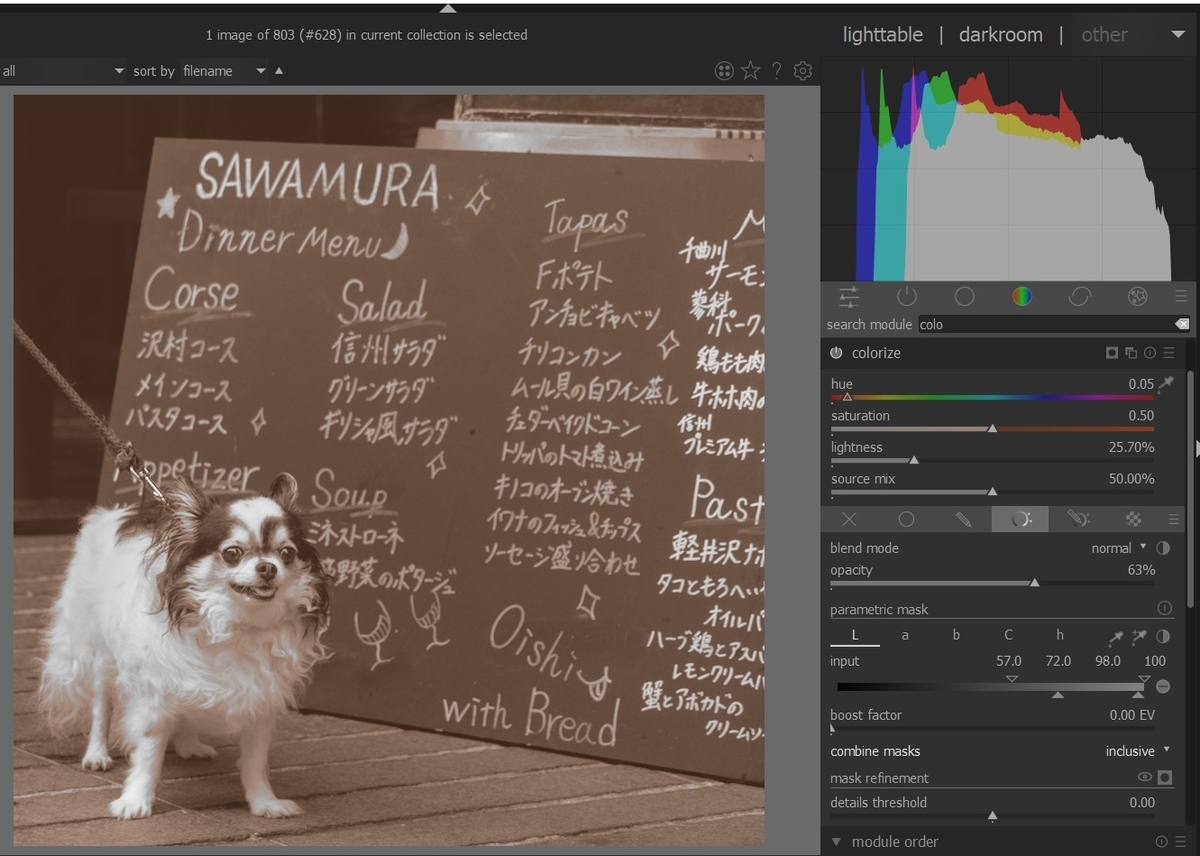
Task: Open the module groups presets hamburger menu
Action: (1181, 296)
